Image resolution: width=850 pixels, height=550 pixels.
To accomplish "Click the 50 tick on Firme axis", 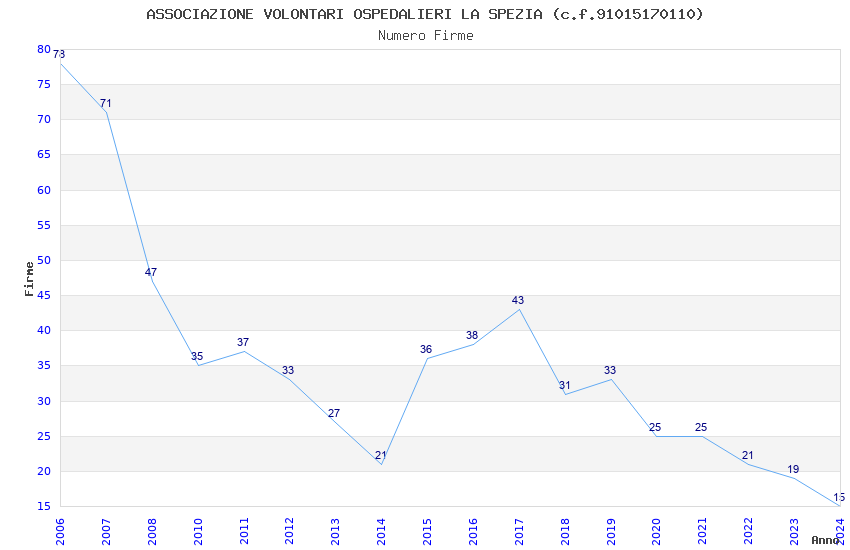I will 44,260.
